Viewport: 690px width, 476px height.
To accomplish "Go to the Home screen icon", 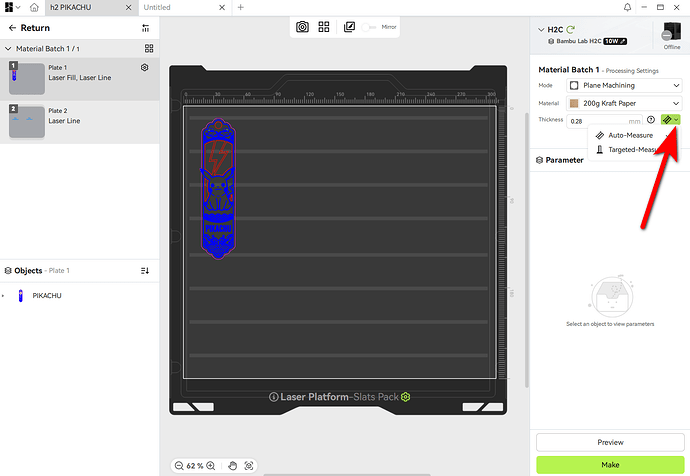I will click(34, 7).
